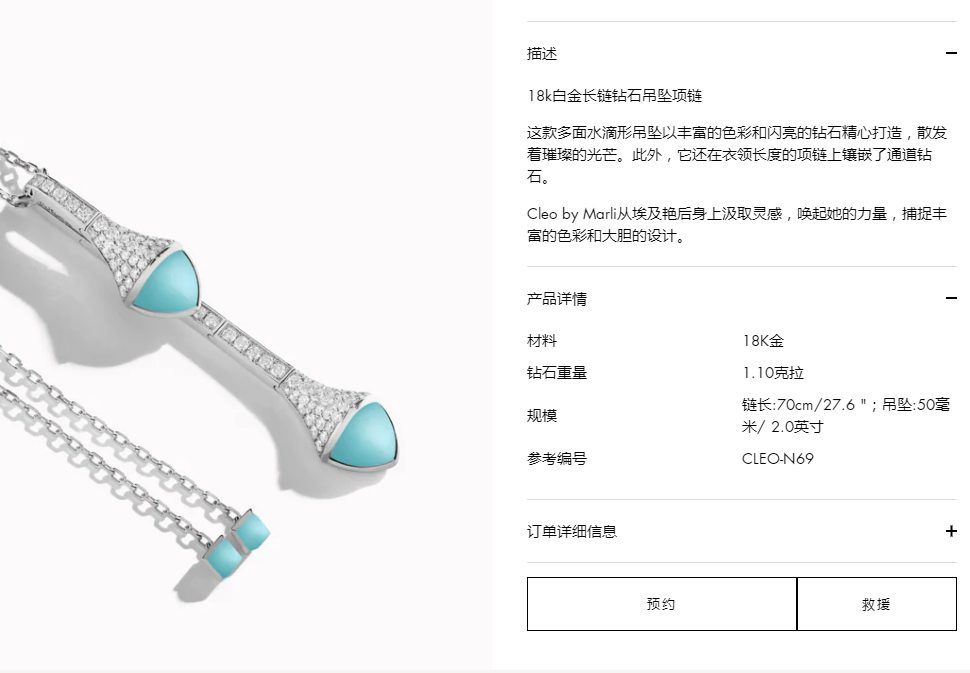Screen dimensions: 970x673
Task: Collapse the 产品详情 section minus icon
Action: pyautogui.click(x=951, y=298)
